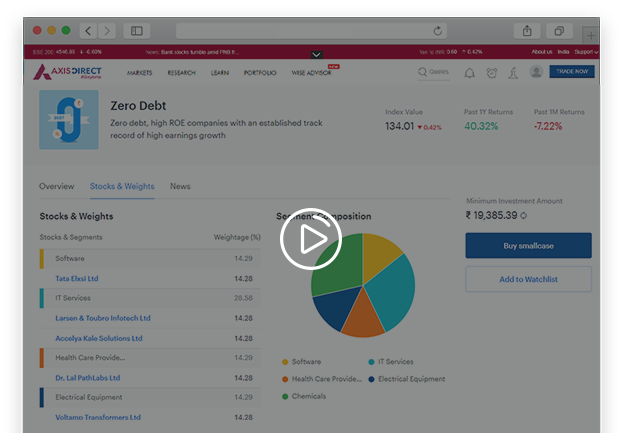Click Add to Watchlist button
The height and width of the screenshot is (433, 622).
click(528, 279)
